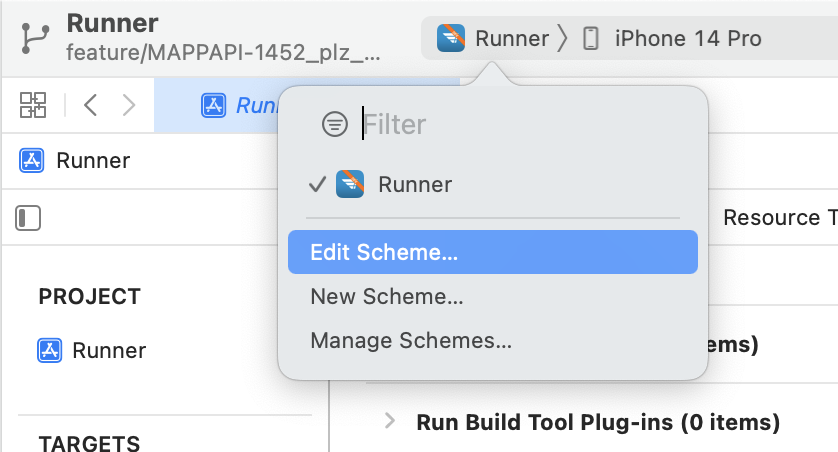This screenshot has width=838, height=452.
Task: Click the source control branch icon
Action: point(35,39)
